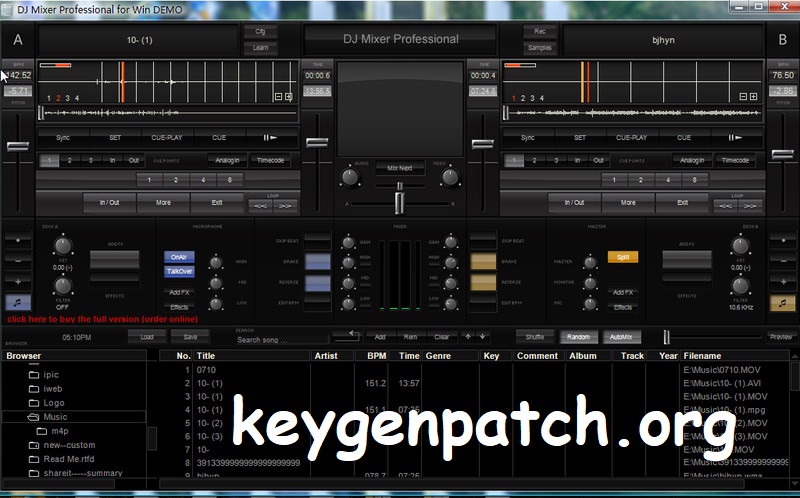Viewport: 800px width, 498px height.
Task: Click the Learn button
Action: pyautogui.click(x=260, y=47)
